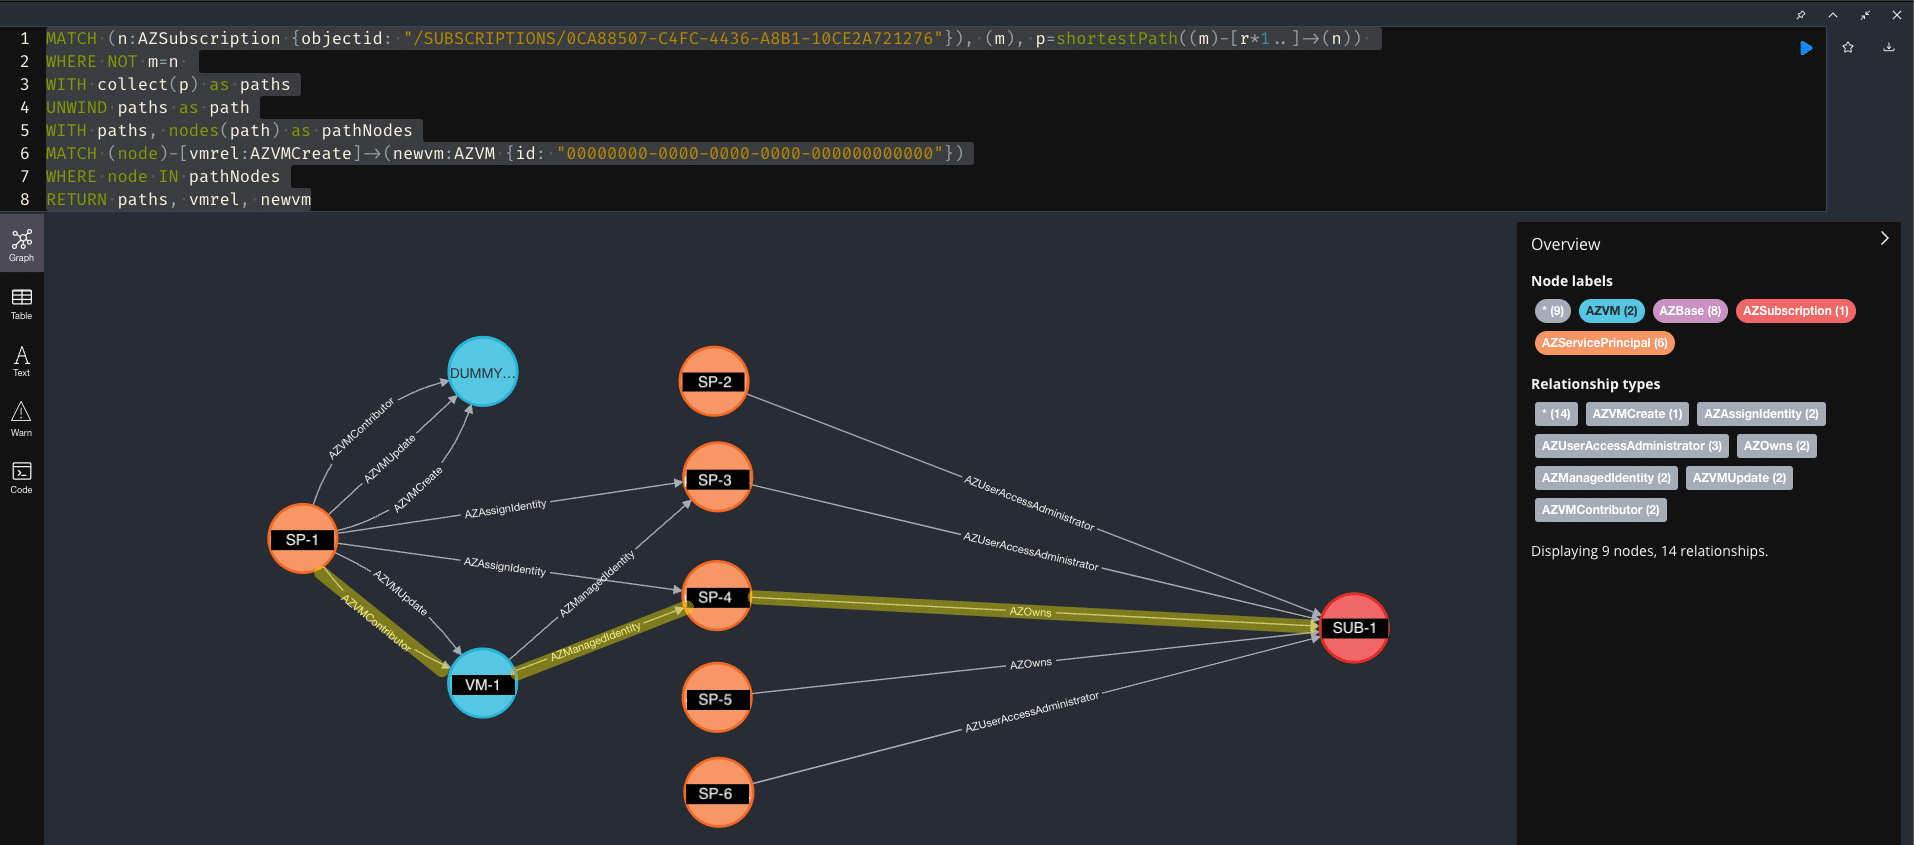Click the VM-1 node in the graph
Screen dimensions: 1914x845
pyautogui.click(x=482, y=684)
